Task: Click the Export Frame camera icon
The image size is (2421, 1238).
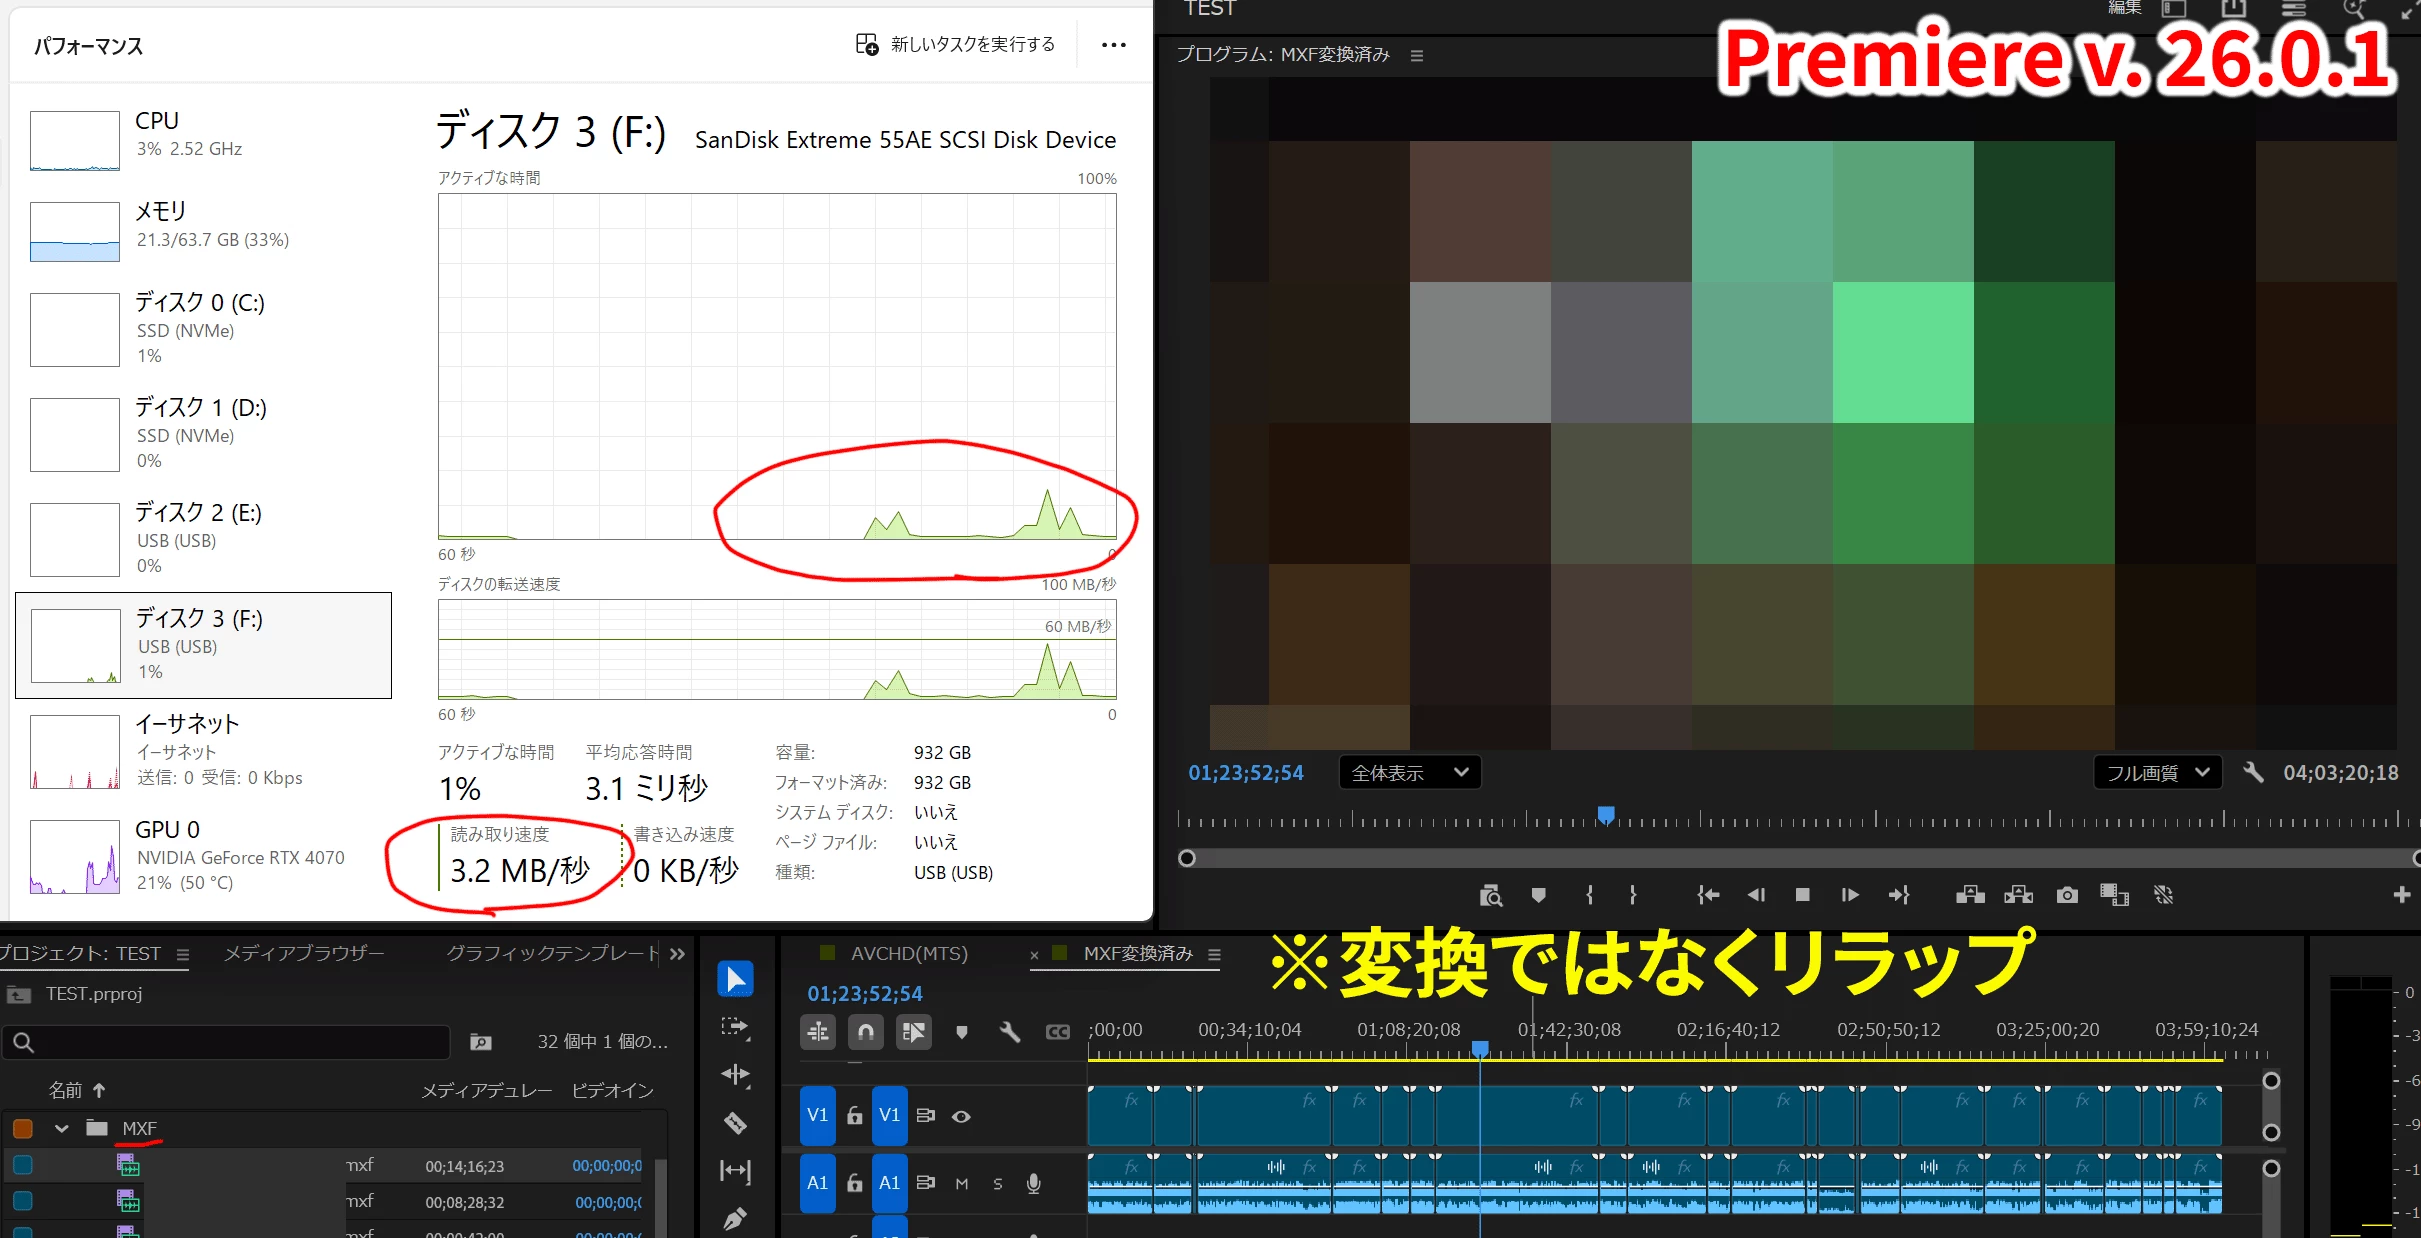Action: point(2067,895)
